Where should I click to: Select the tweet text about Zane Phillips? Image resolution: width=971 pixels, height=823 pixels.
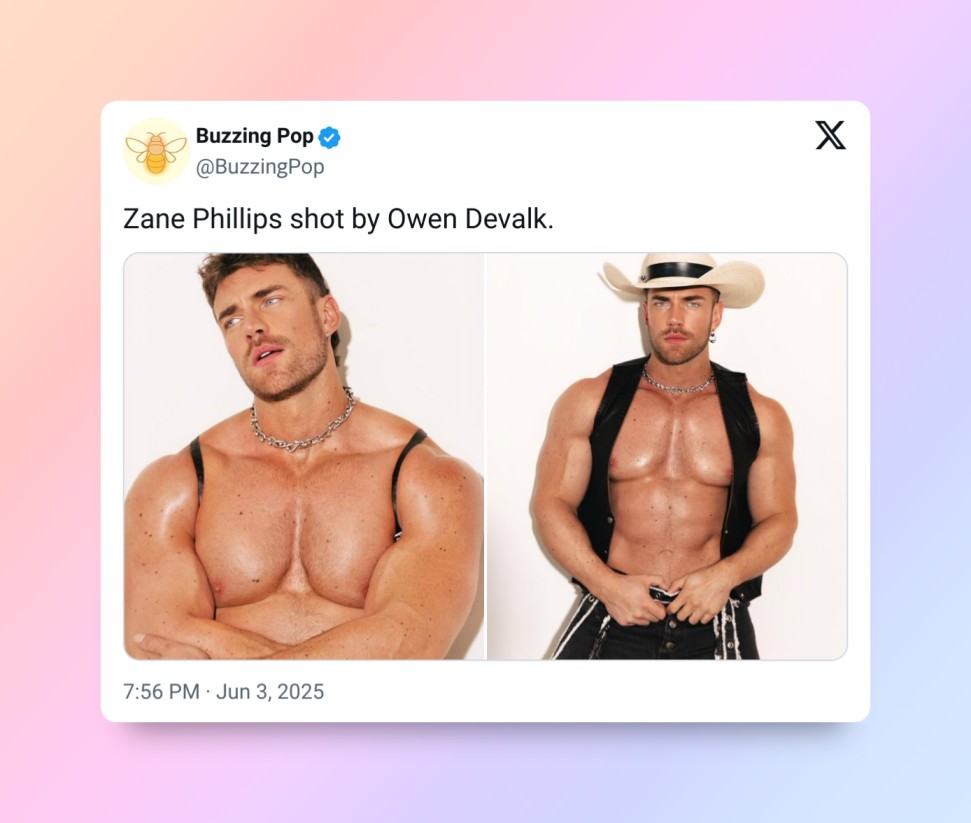338,219
